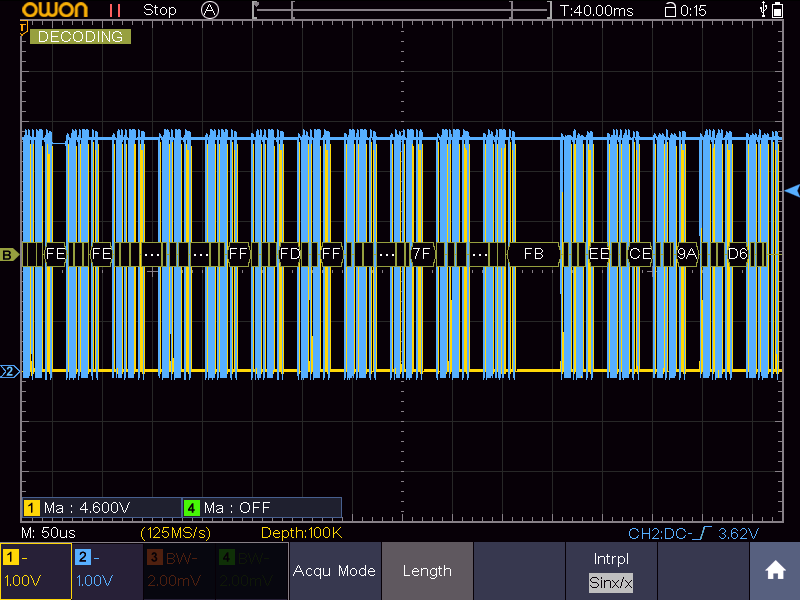Click the green channel 4 number badge in measurements
This screenshot has width=800, height=600.
(191, 508)
